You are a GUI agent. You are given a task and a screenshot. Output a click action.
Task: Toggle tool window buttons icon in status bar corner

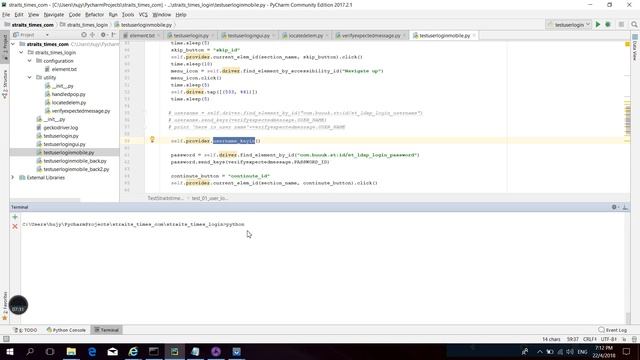pyautogui.click(x=6, y=339)
